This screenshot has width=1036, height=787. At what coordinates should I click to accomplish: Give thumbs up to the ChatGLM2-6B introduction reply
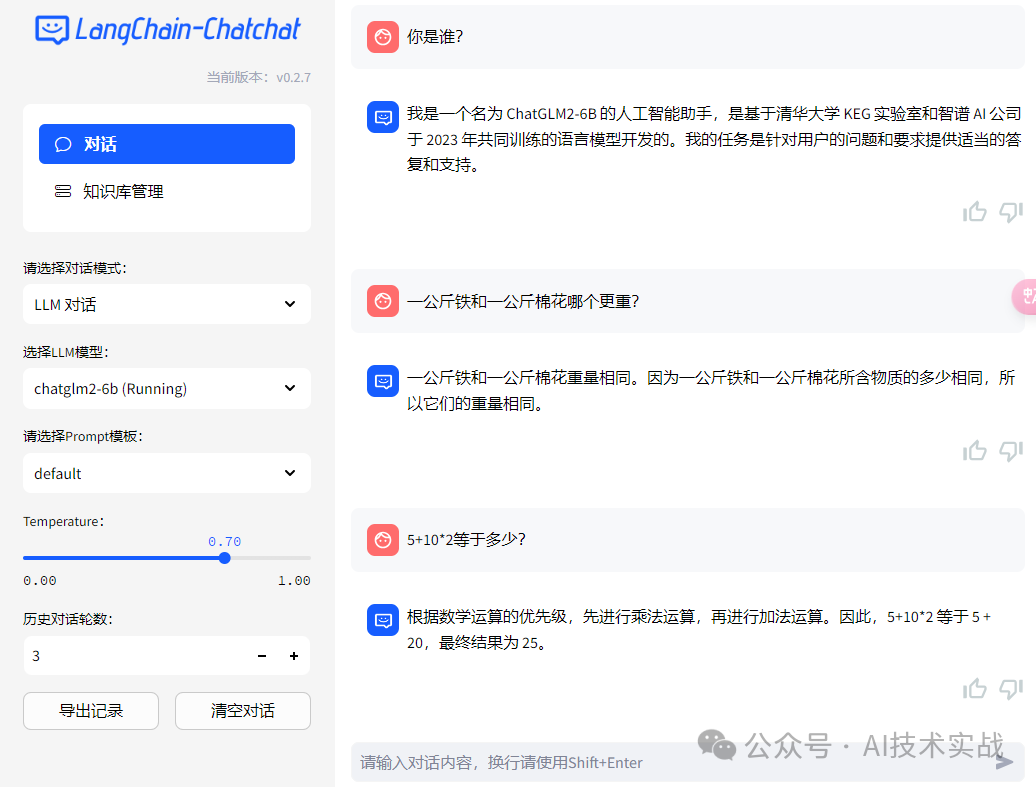tap(975, 211)
